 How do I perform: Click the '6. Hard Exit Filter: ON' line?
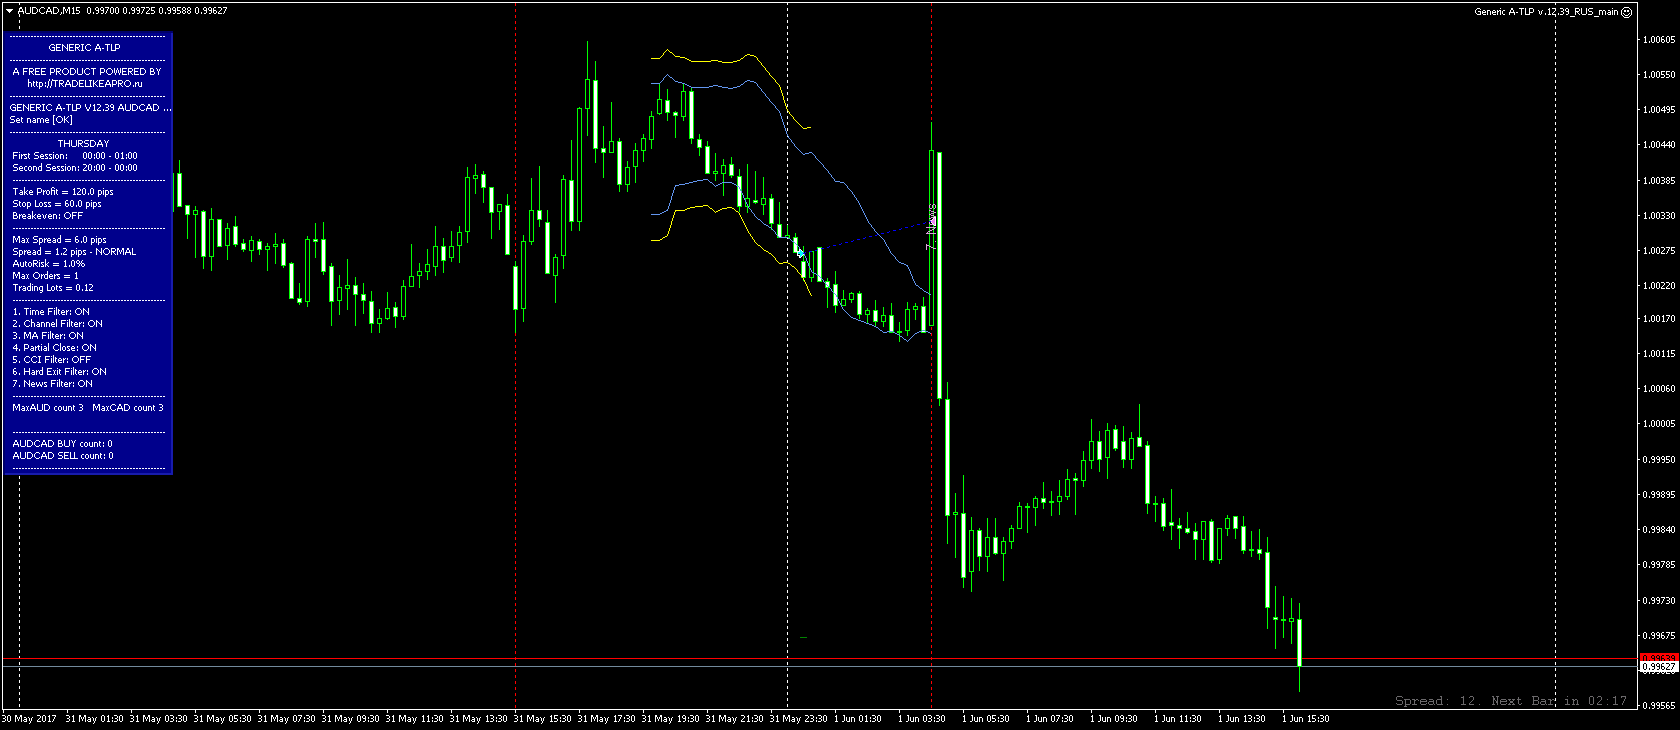pos(59,372)
